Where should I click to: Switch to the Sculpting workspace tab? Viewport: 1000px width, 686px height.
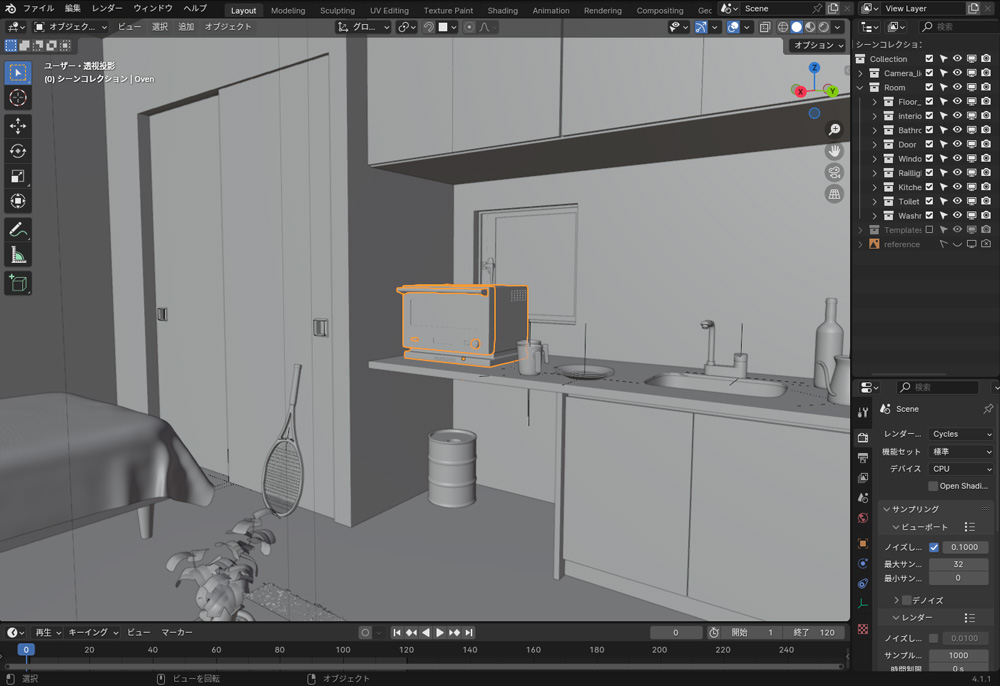[337, 10]
